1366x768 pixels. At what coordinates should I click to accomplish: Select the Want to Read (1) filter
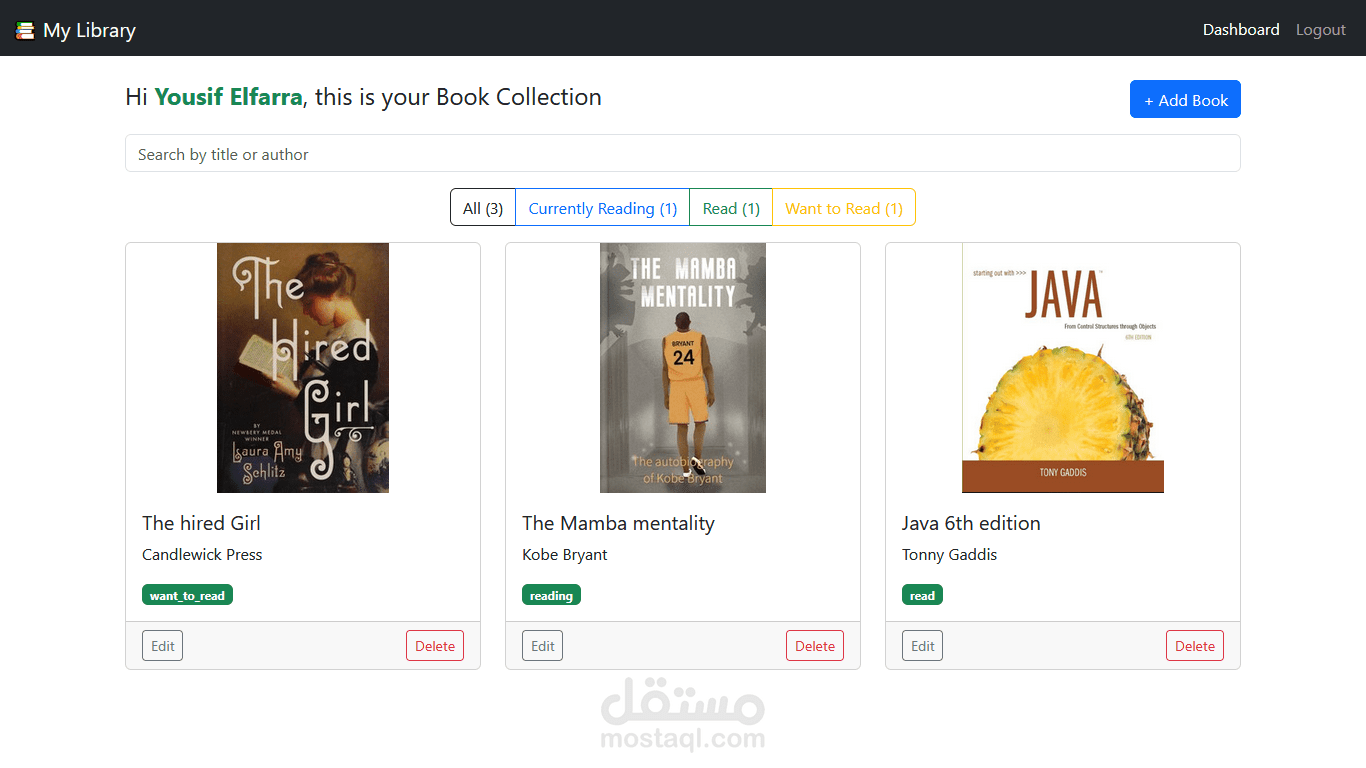click(x=844, y=207)
